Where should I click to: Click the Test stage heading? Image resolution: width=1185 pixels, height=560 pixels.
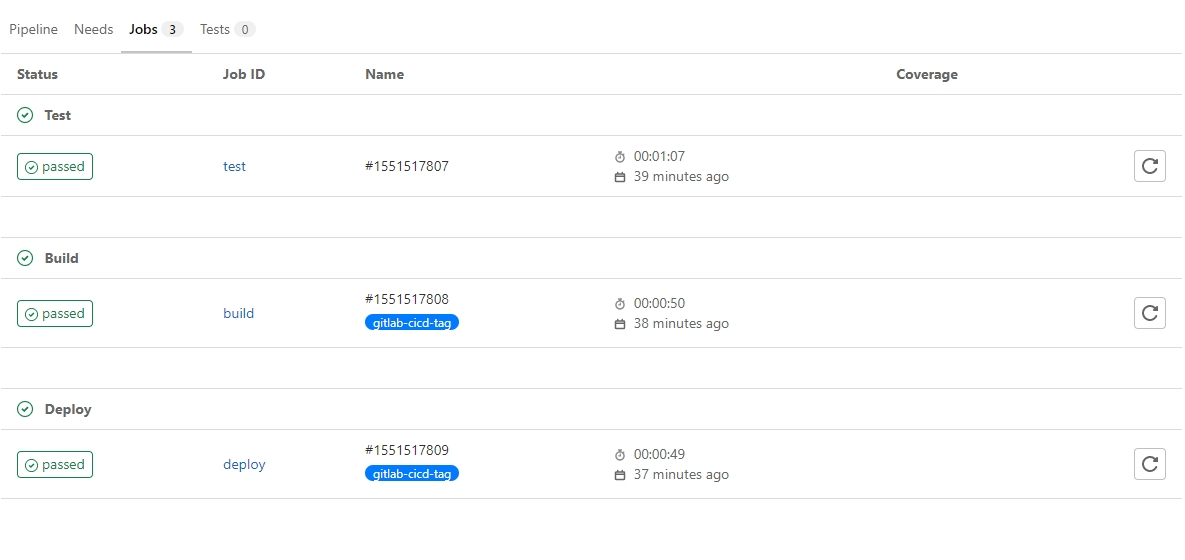[x=57, y=115]
